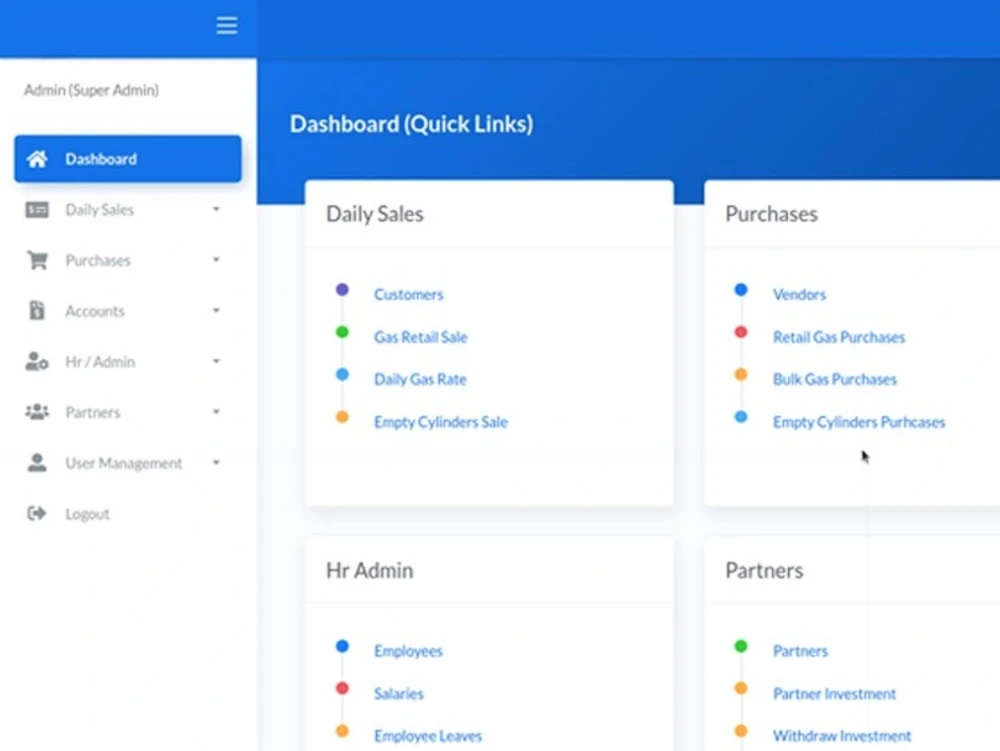Expand the Partners sidebar dropdown arrow
This screenshot has height=751, width=1000.
(216, 412)
